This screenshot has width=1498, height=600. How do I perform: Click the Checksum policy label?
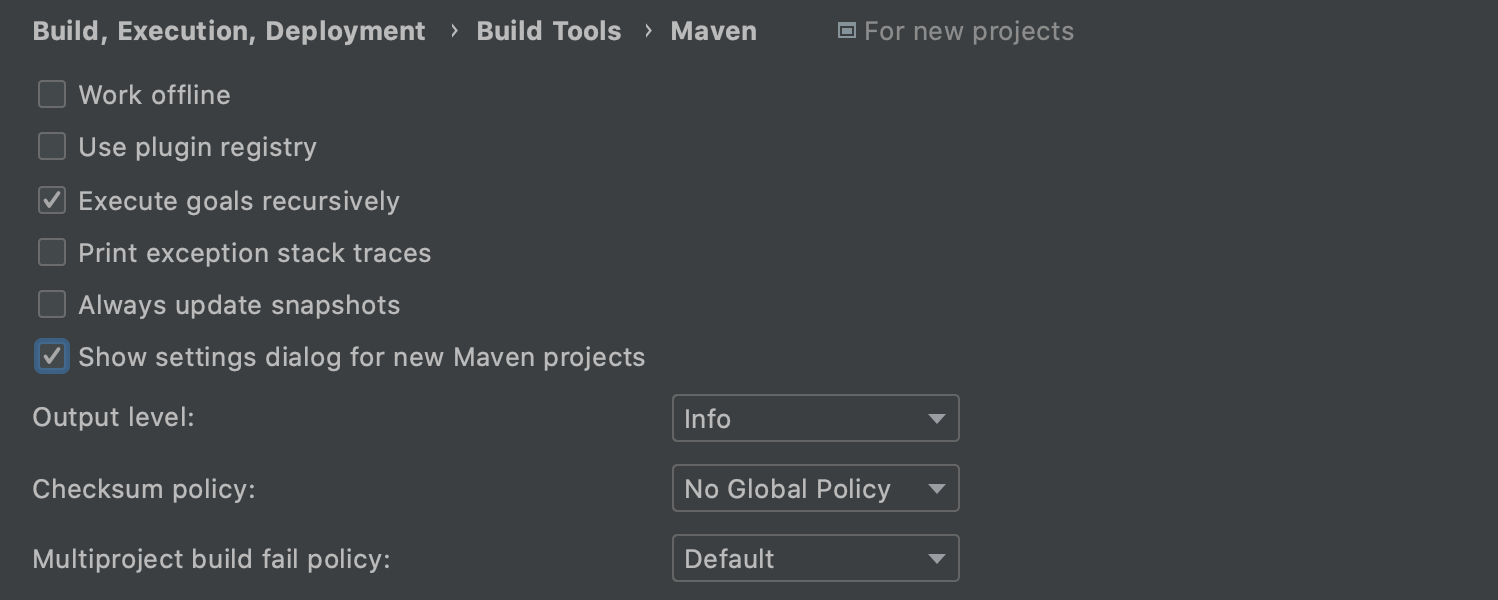pos(144,489)
